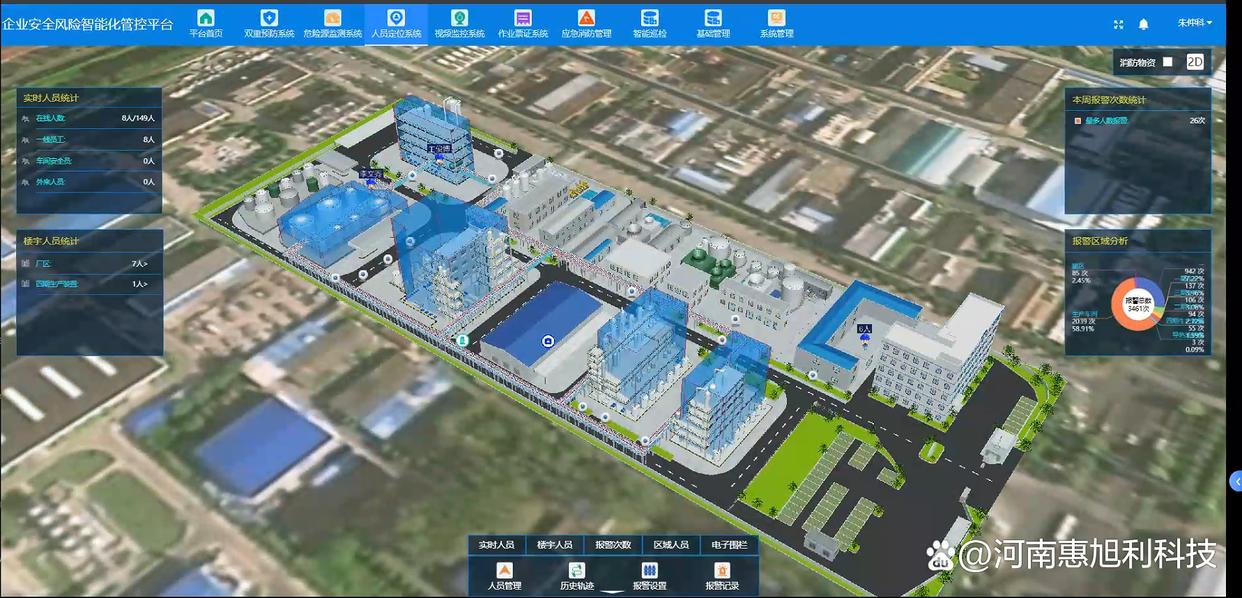Open the 视频监控系统 camera icon
Screen dimensions: 1242x598
tap(459, 18)
